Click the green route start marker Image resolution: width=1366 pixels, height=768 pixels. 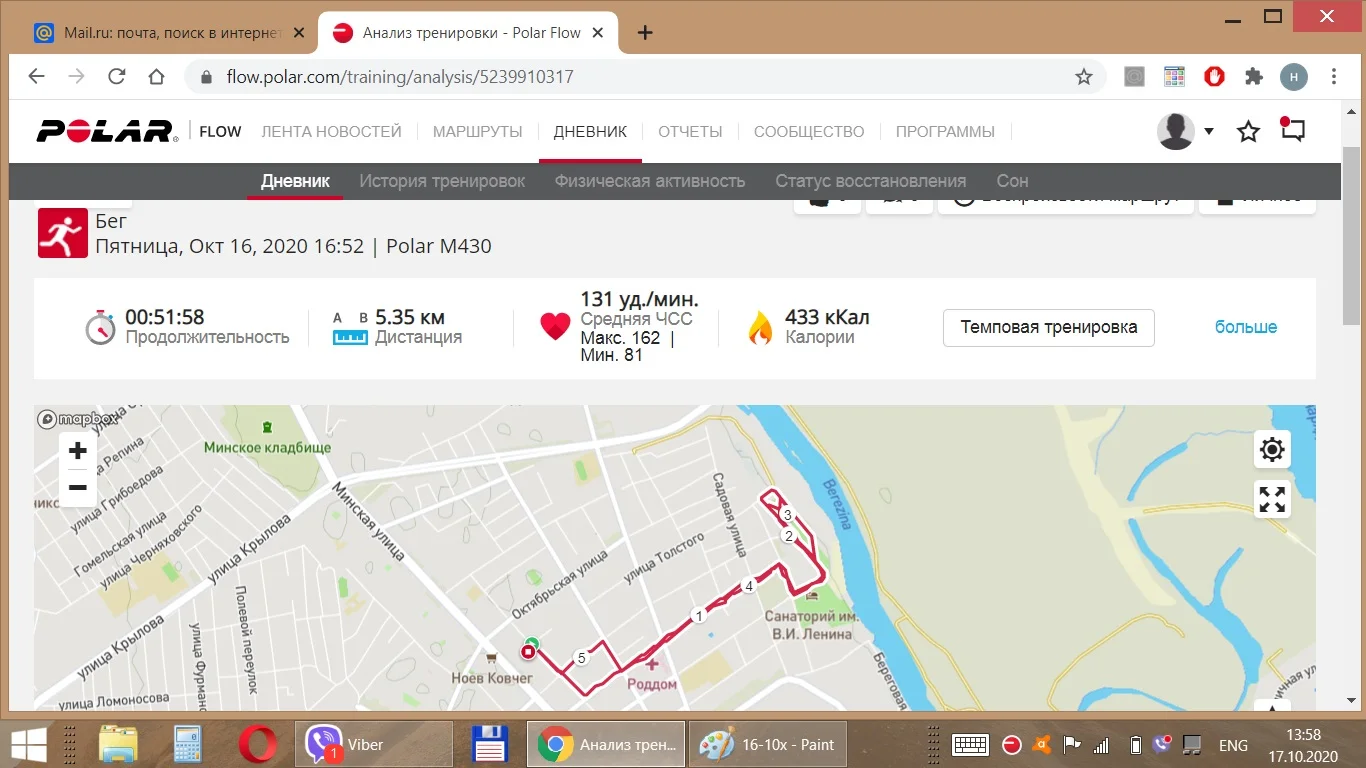click(x=532, y=642)
